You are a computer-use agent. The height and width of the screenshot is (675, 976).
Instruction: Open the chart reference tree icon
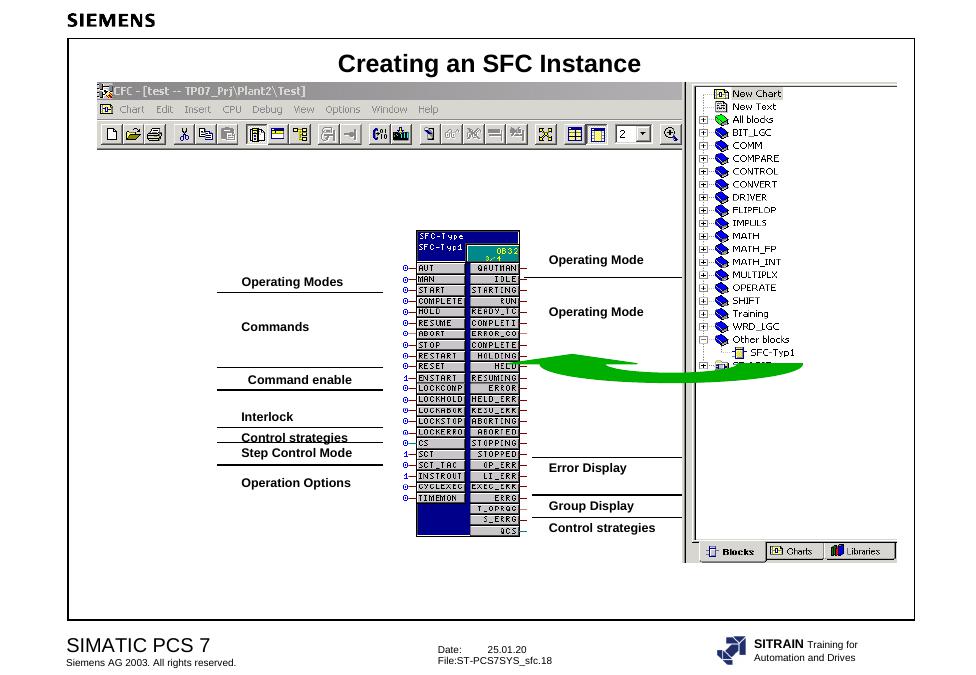pos(300,134)
